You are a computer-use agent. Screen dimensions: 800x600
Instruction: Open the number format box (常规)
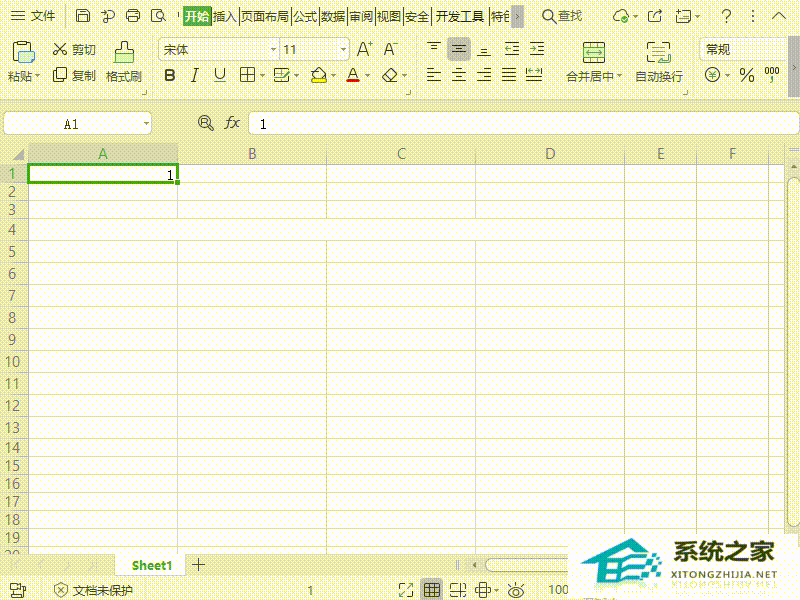[x=742, y=49]
